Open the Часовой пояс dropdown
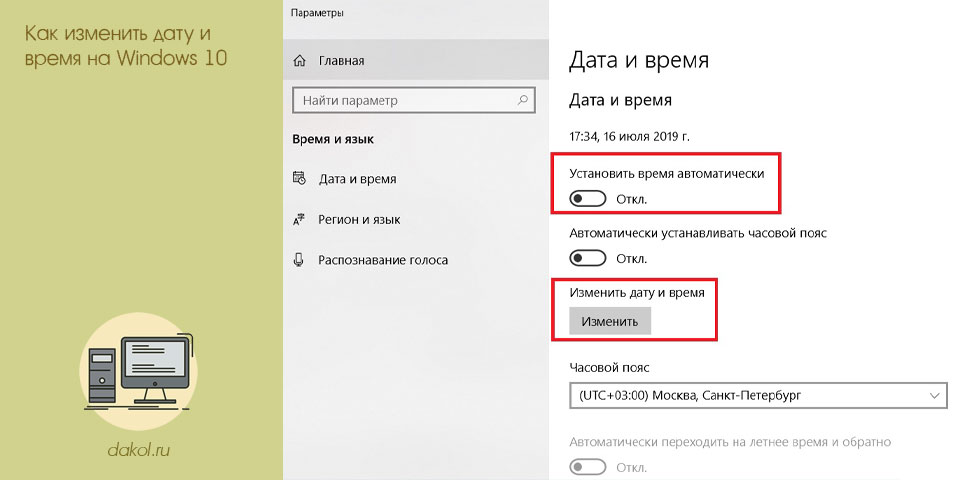 click(x=757, y=396)
